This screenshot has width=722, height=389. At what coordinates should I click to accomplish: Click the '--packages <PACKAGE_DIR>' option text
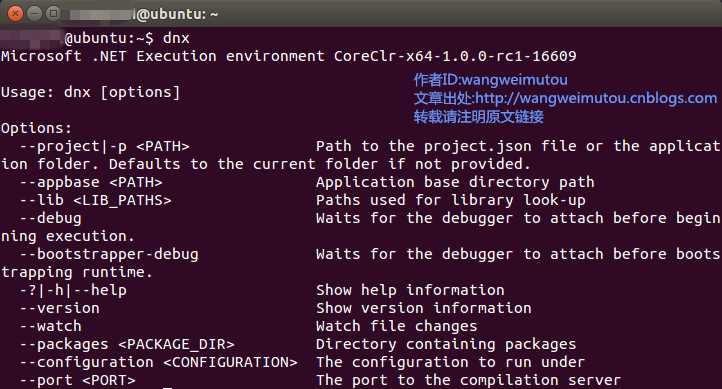click(x=127, y=344)
